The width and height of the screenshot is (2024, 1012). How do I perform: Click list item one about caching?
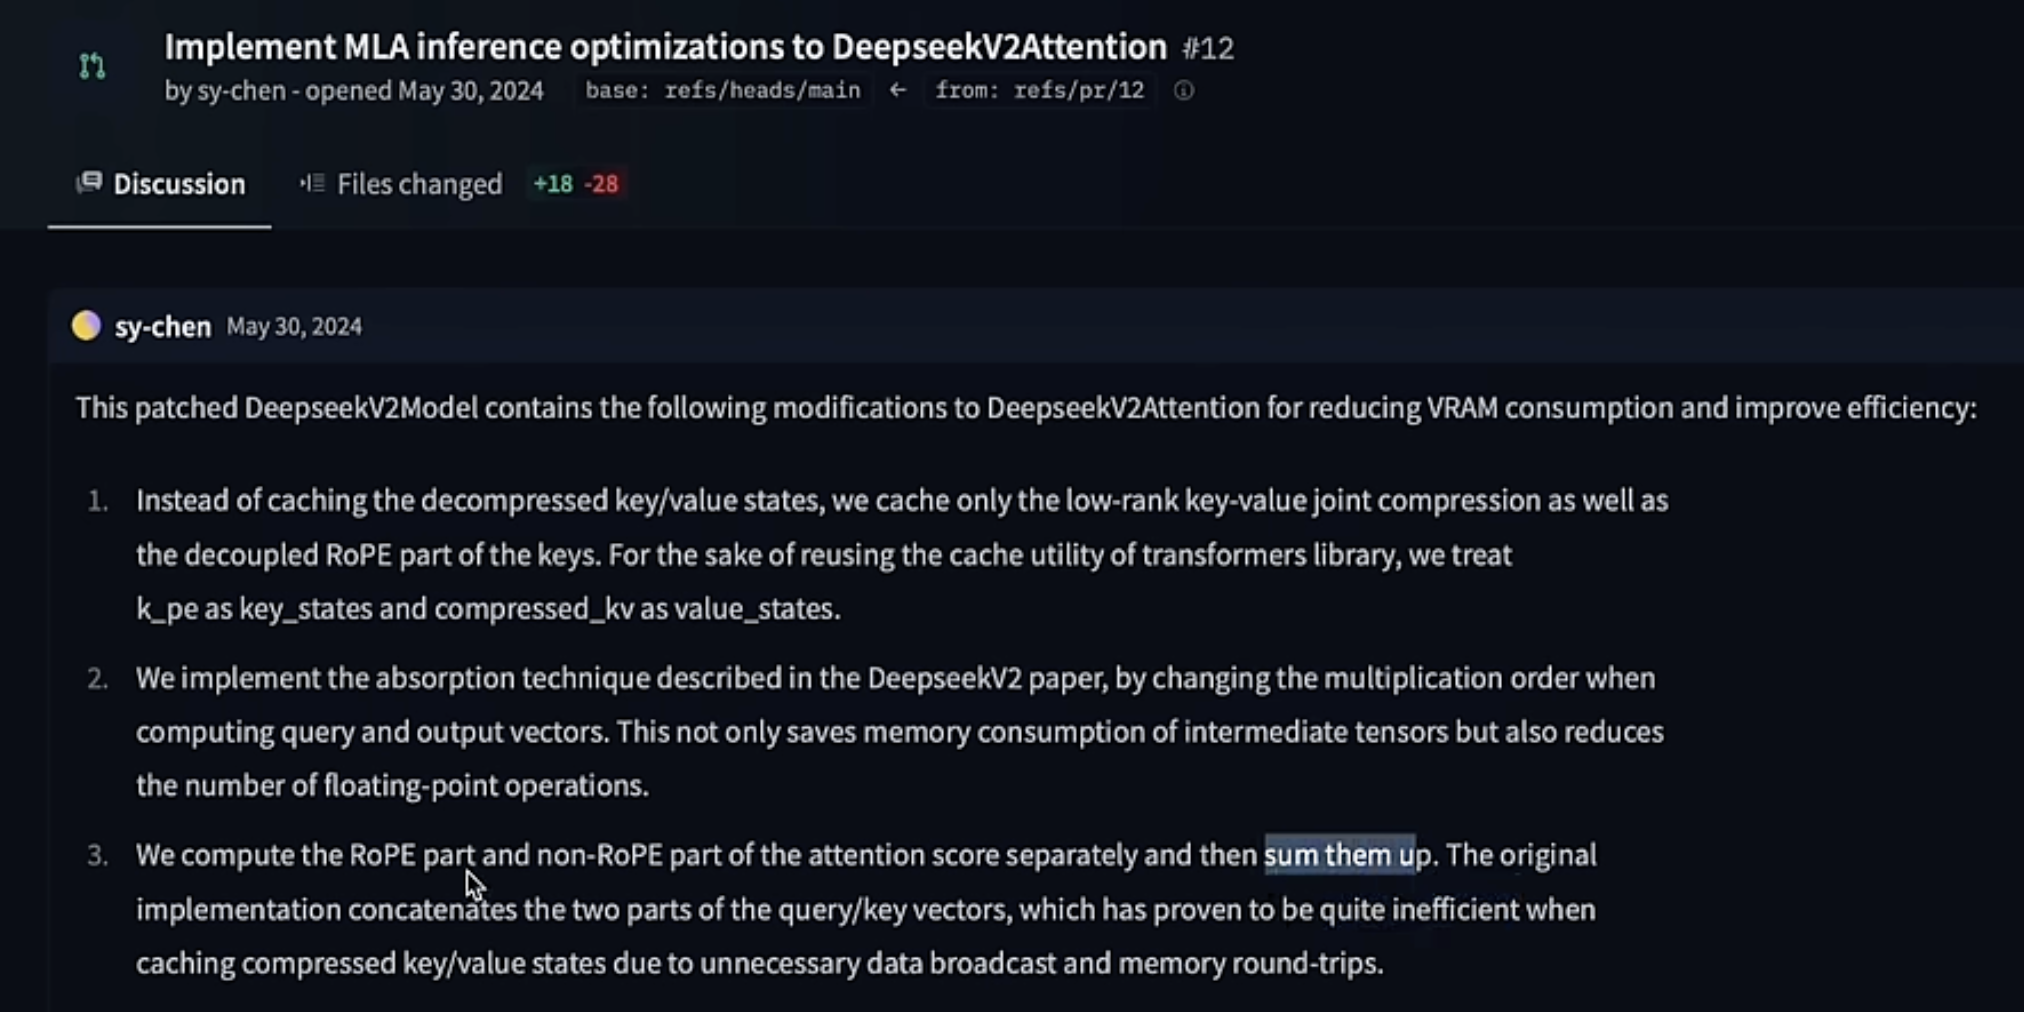(x=902, y=554)
